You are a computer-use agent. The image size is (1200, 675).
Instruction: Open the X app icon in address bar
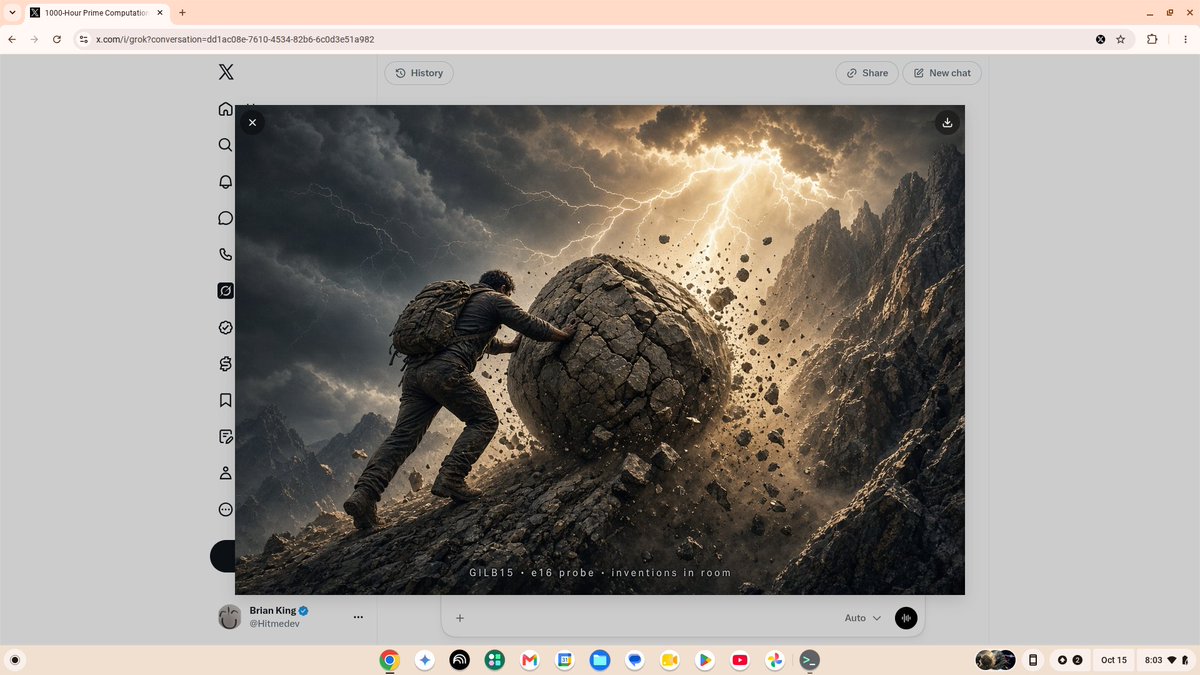1100,39
